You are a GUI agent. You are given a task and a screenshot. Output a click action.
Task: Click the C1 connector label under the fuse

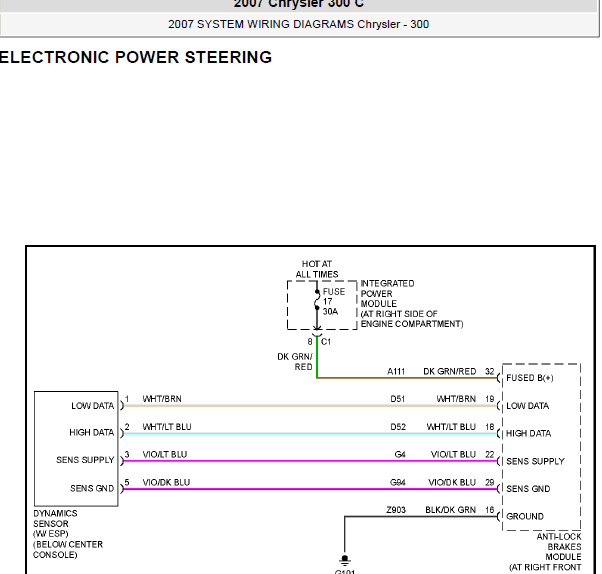point(326,342)
